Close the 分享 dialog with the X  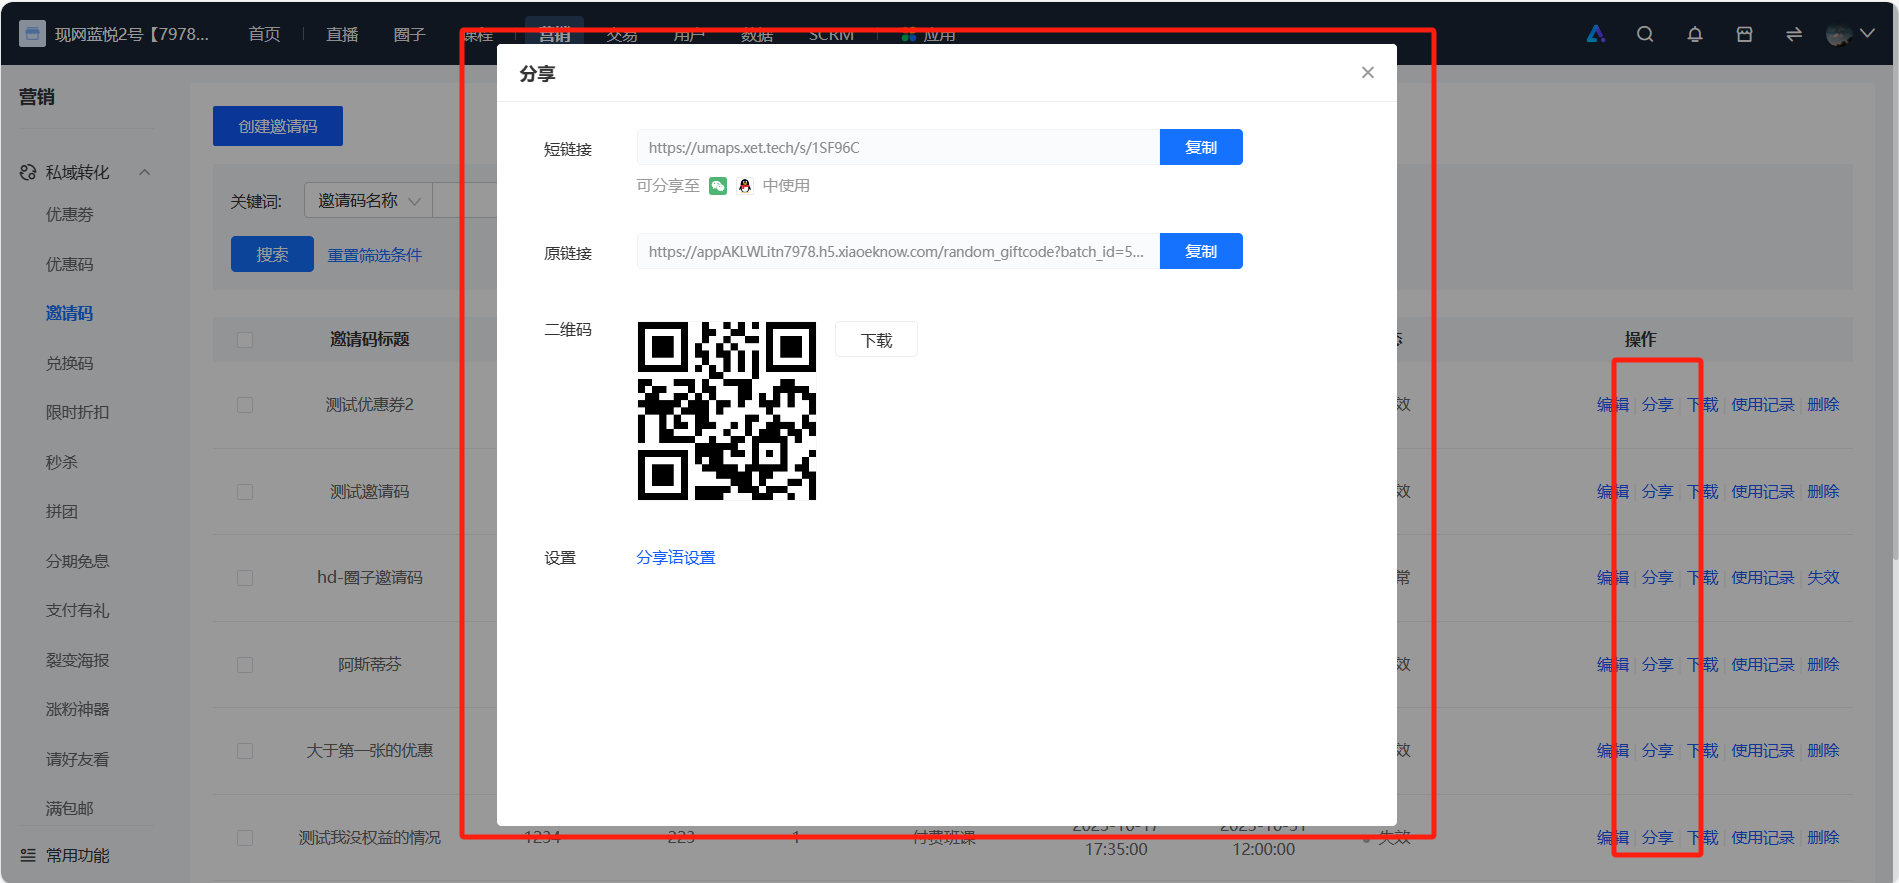click(x=1368, y=72)
